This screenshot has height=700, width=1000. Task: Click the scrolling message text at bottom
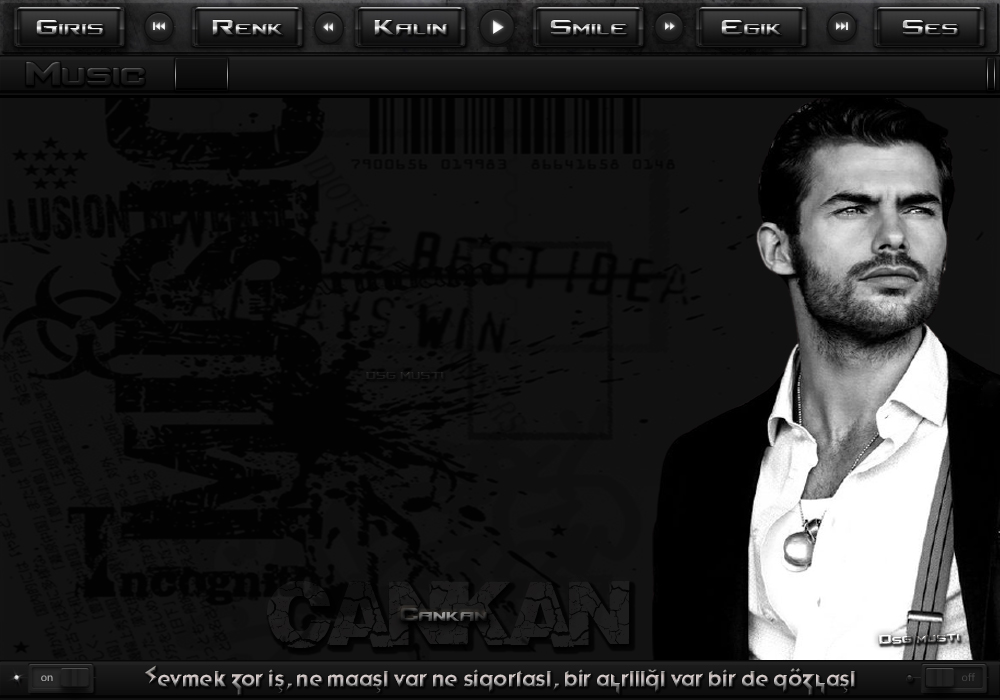(x=500, y=677)
